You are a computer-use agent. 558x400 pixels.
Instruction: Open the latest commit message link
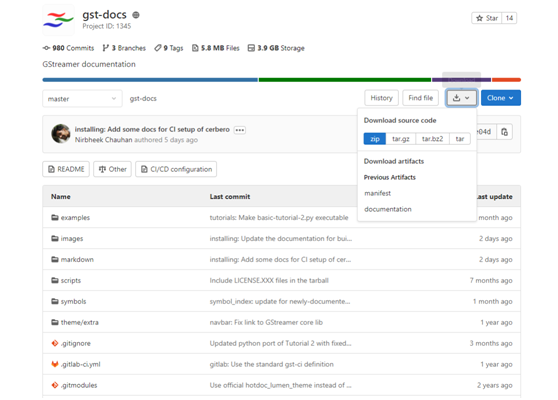pos(152,130)
